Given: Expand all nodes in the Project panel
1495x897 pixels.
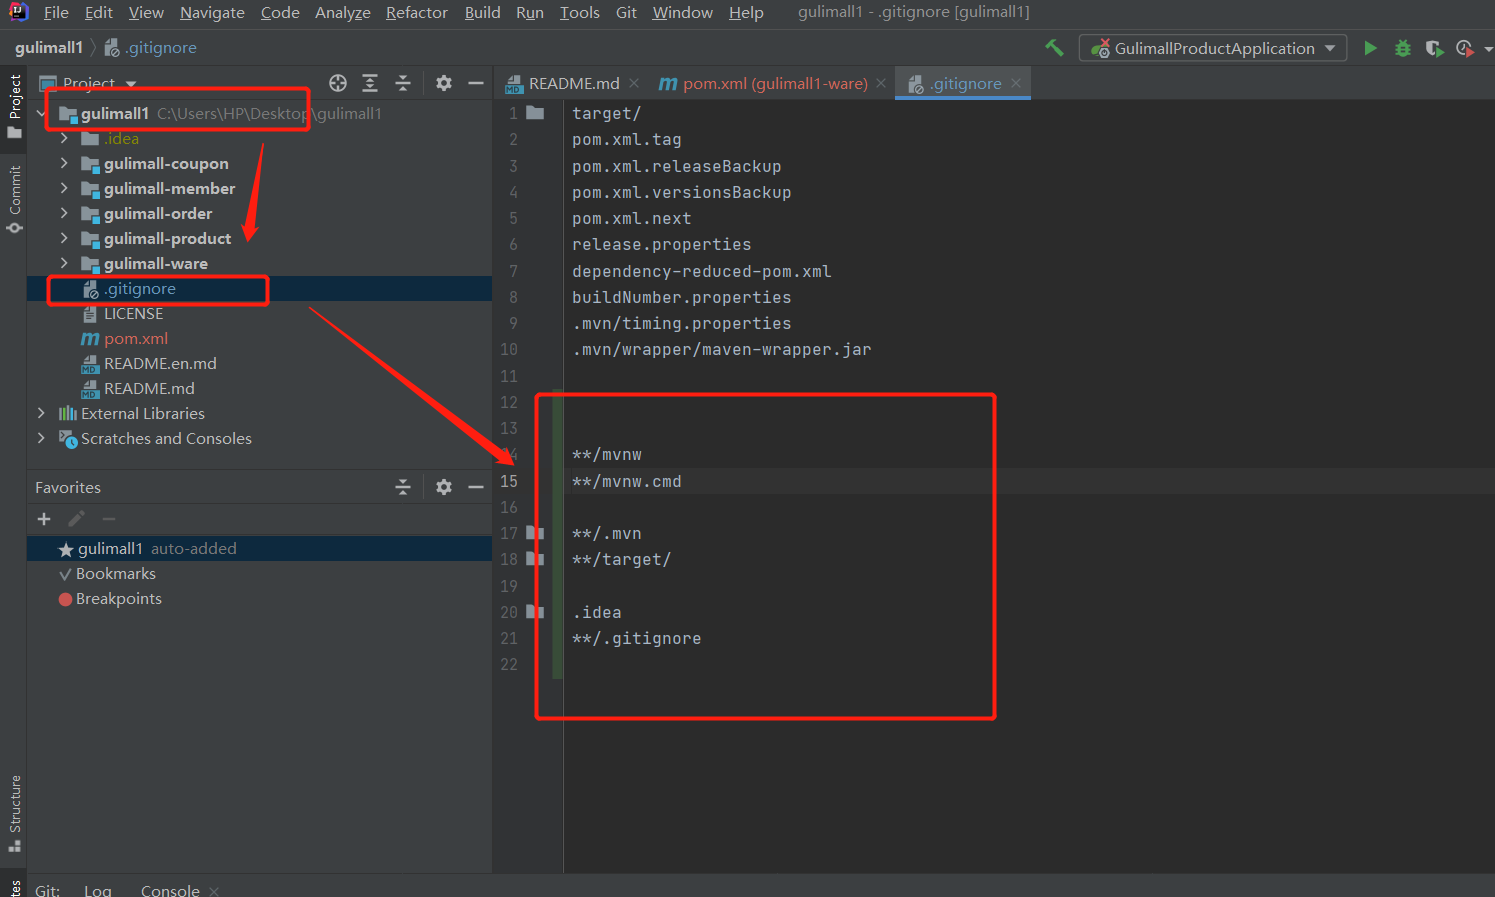Looking at the screenshot, I should pos(370,83).
